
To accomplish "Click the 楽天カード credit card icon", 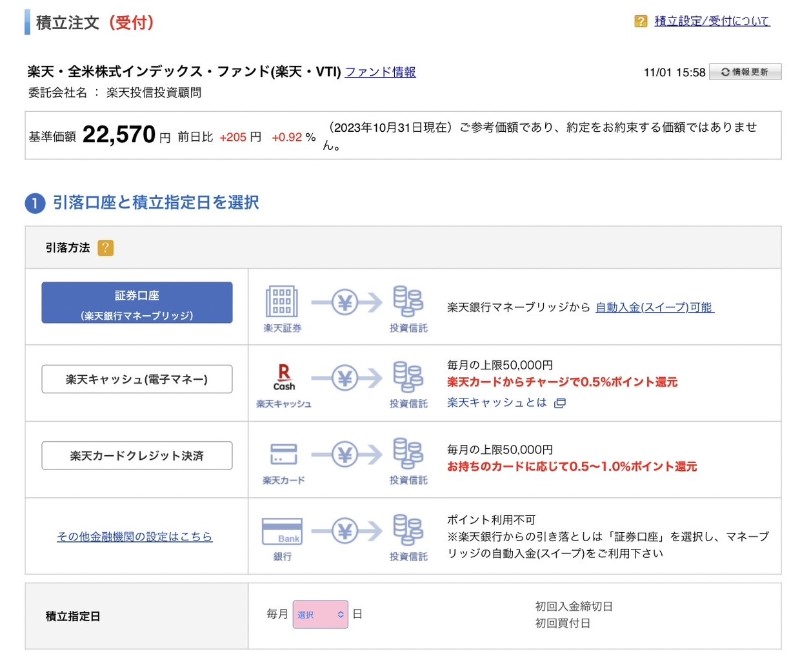I will (x=283, y=454).
